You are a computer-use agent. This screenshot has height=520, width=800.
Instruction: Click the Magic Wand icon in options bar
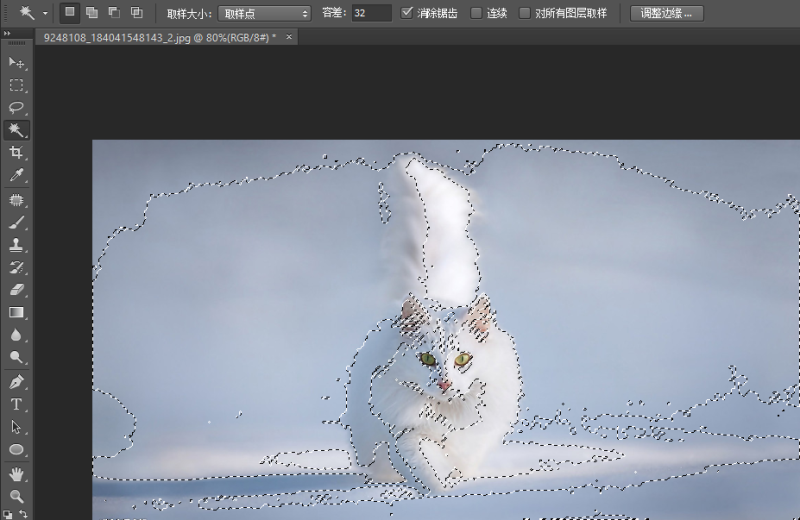point(27,13)
